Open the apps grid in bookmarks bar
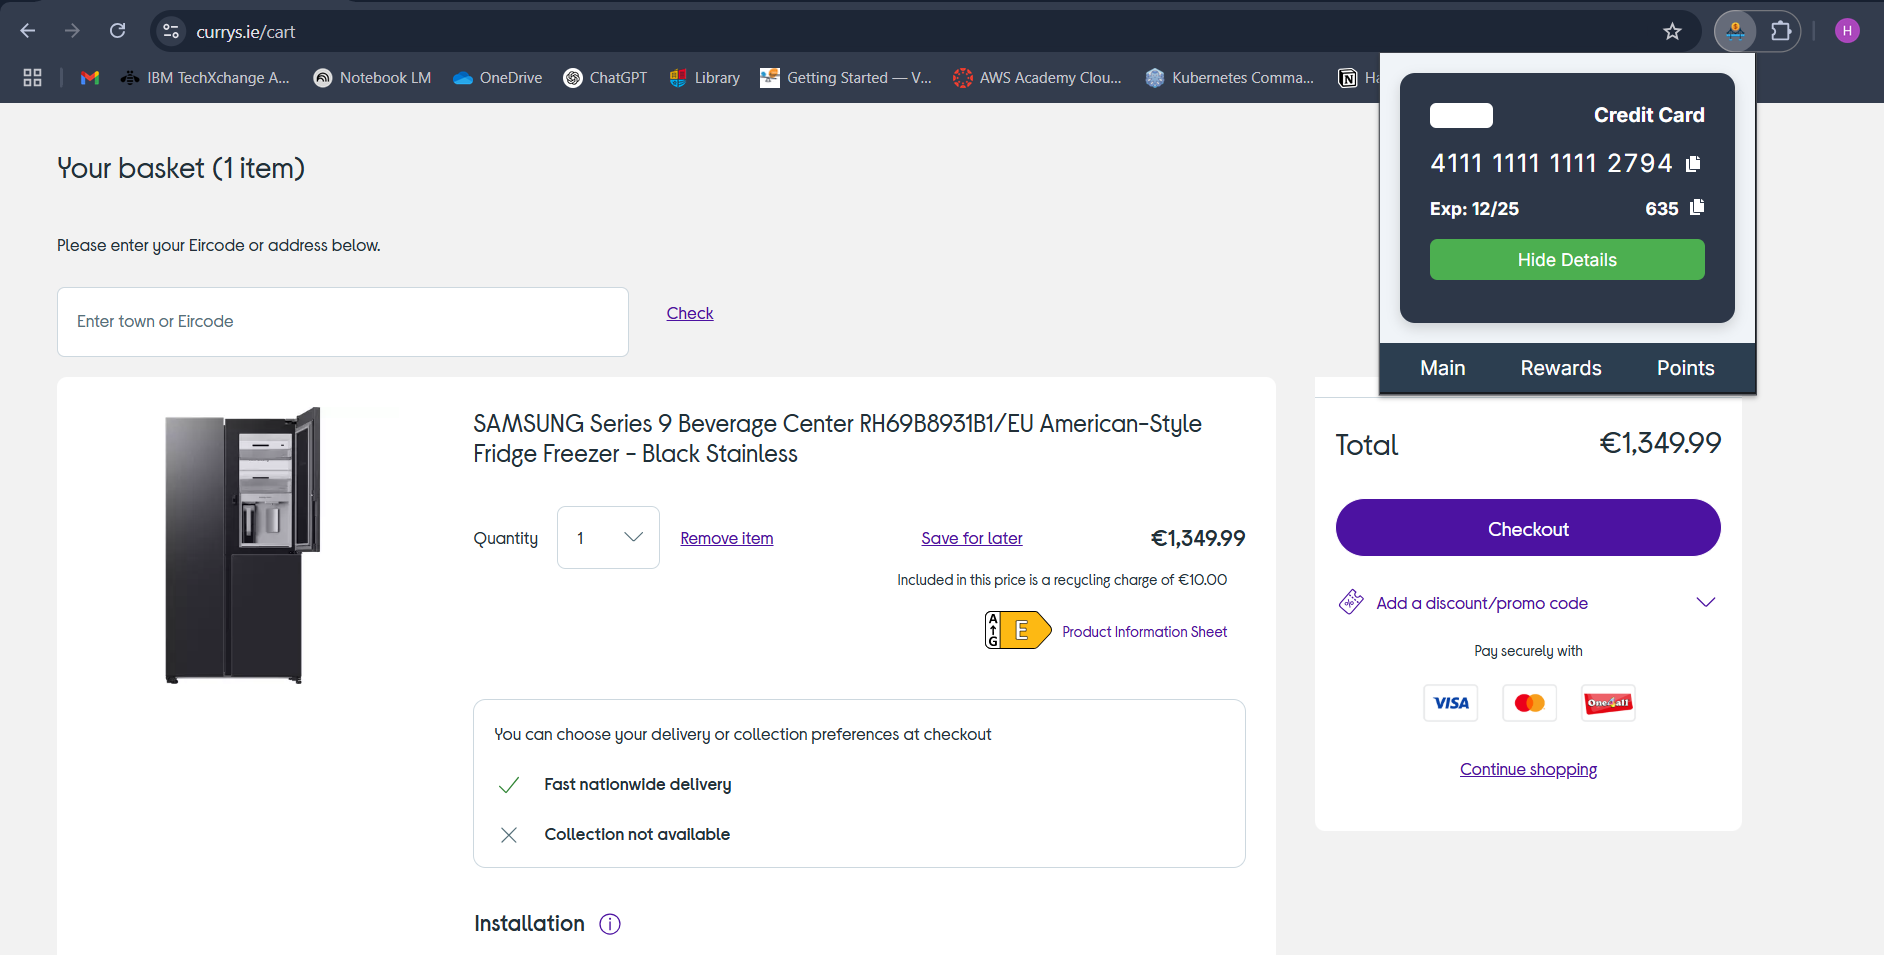Image resolution: width=1884 pixels, height=955 pixels. [x=32, y=78]
